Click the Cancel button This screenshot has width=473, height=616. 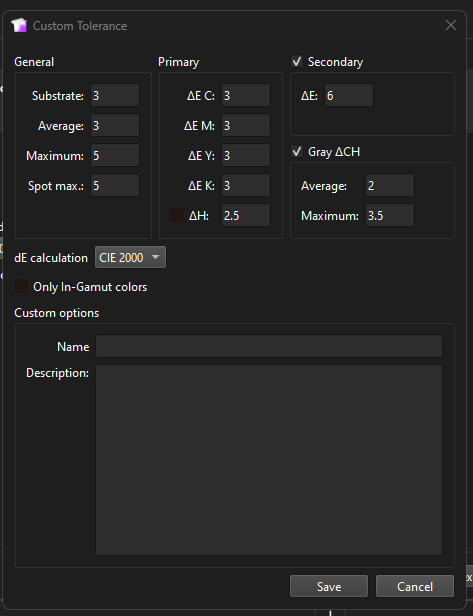pyautogui.click(x=415, y=586)
